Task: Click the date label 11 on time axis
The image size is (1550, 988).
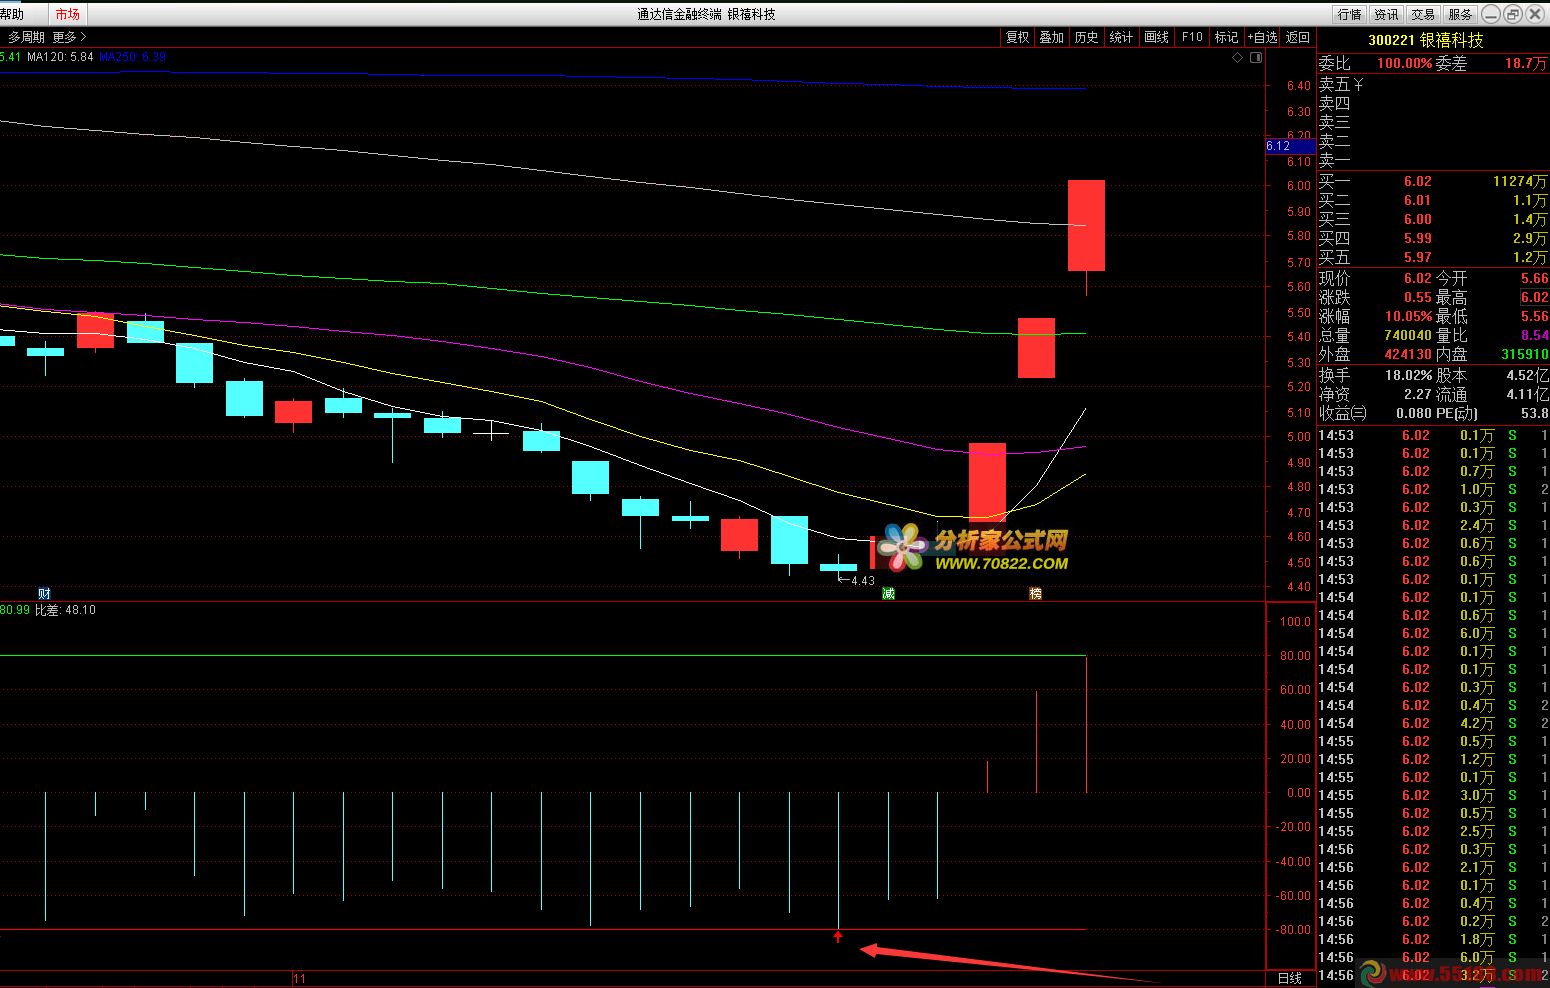Action: [299, 978]
